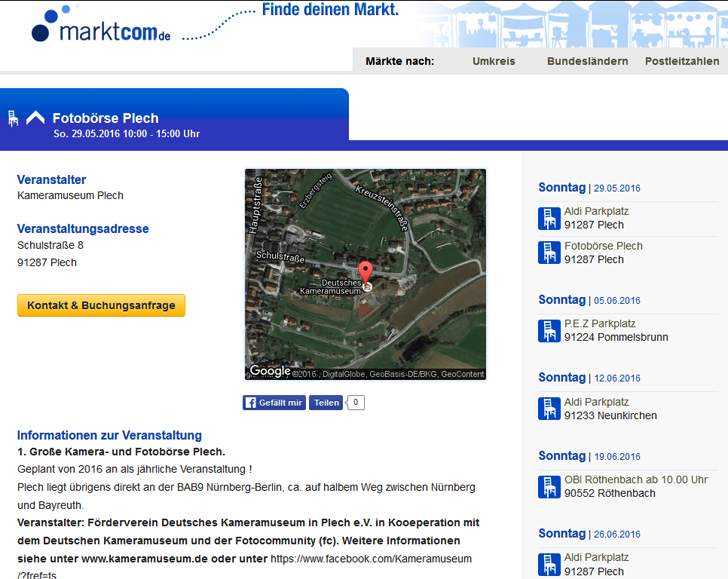Click the satellite map thumbnail
Viewport: 728px width, 579px height.
tap(365, 274)
